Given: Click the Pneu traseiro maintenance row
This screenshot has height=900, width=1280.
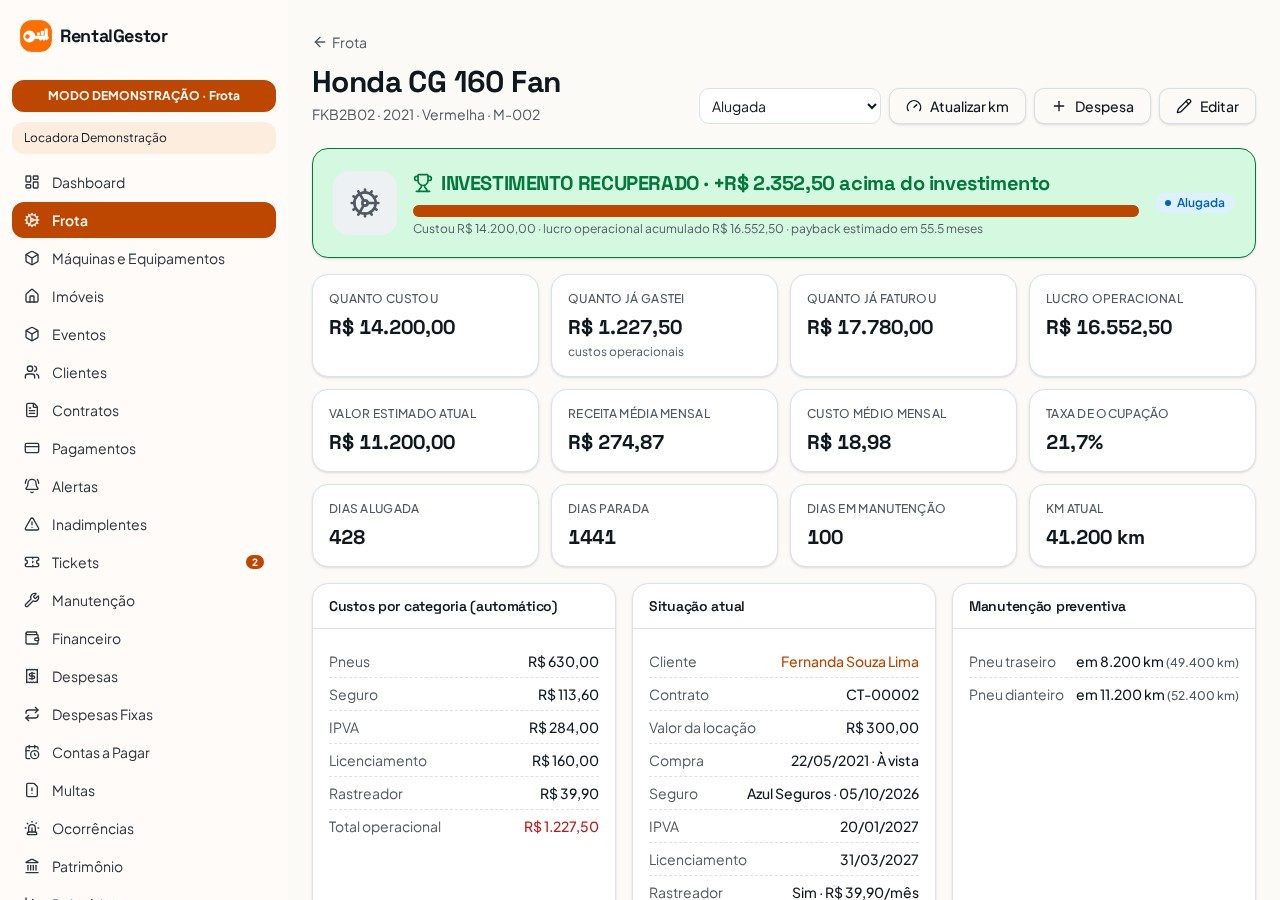Looking at the screenshot, I should tap(1104, 661).
